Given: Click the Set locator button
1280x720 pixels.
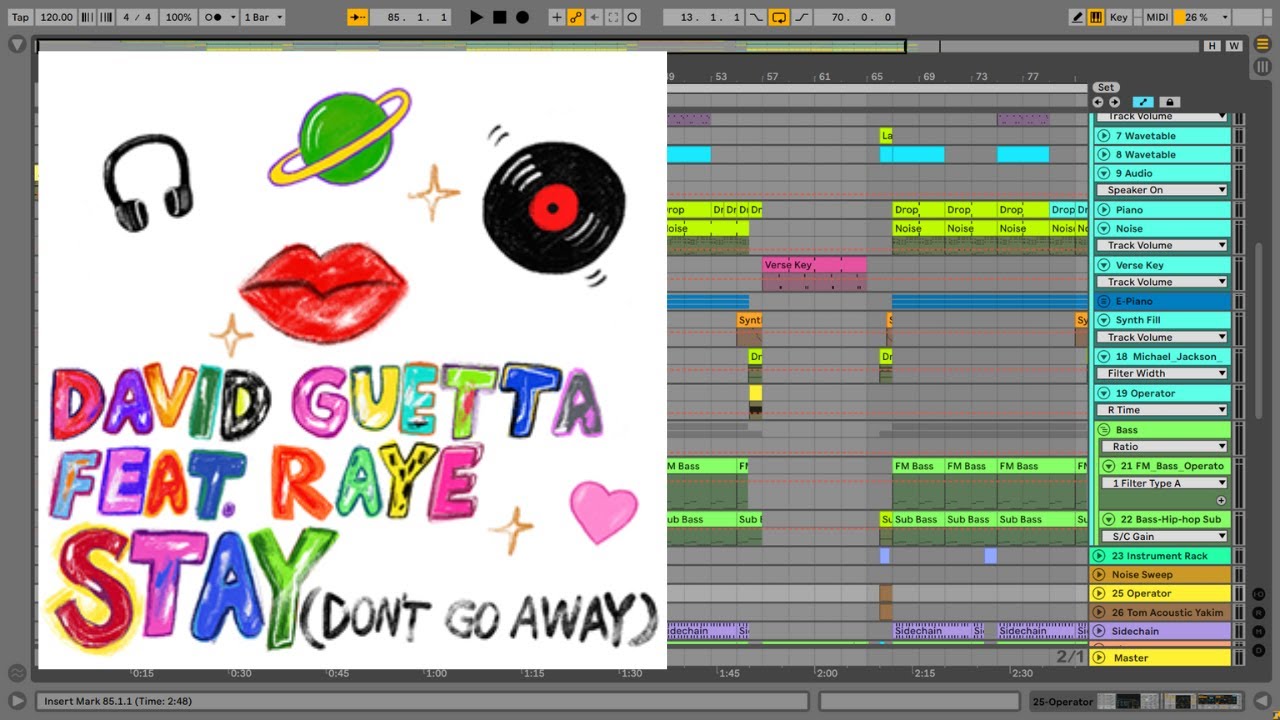Looking at the screenshot, I should [x=1105, y=87].
